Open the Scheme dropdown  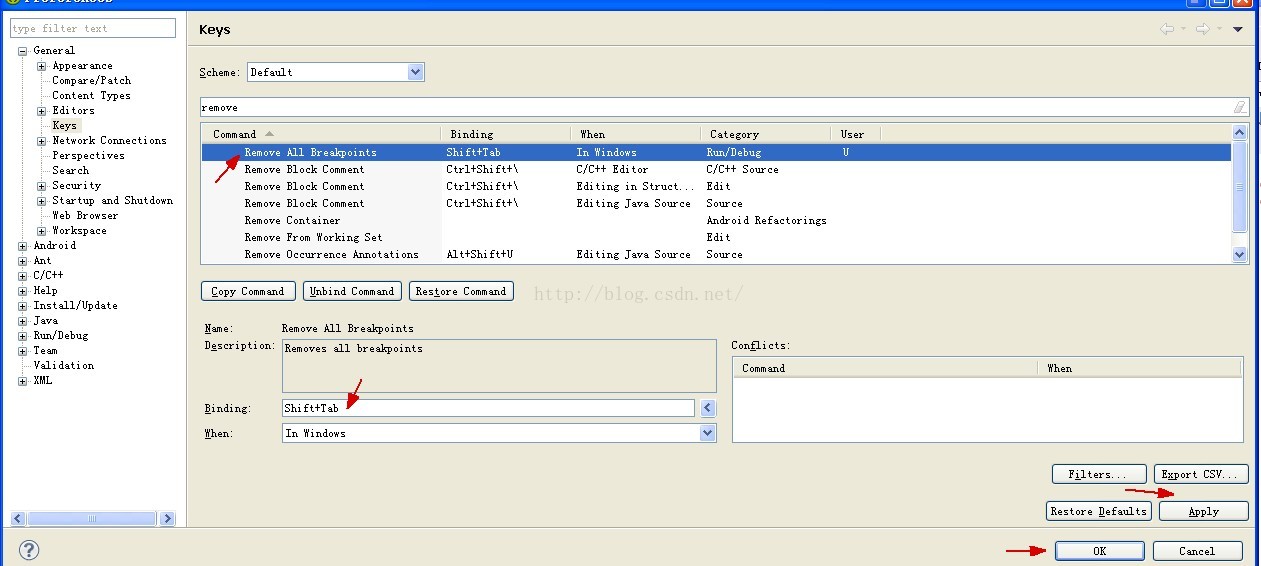(x=416, y=72)
